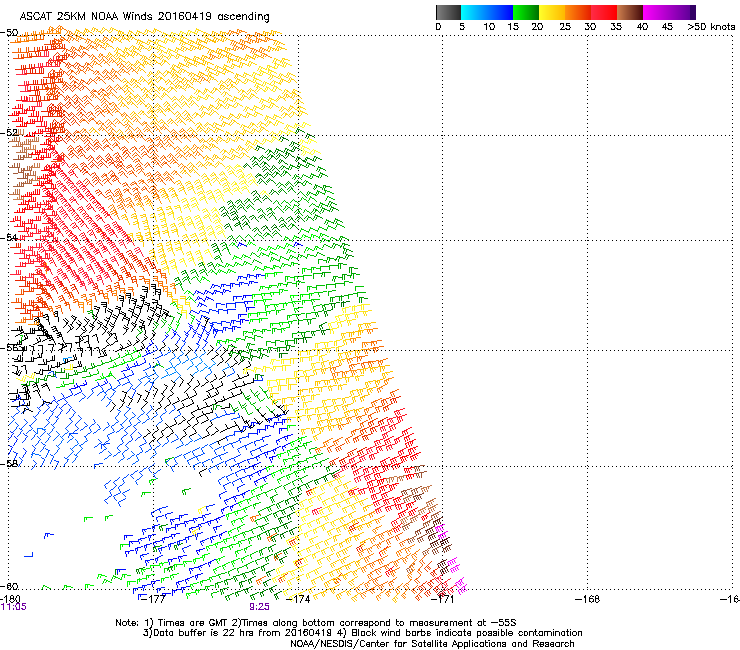Viewport: 740px width, 650px height.
Task: Click the -177 longitude axis label
Action: (154, 599)
